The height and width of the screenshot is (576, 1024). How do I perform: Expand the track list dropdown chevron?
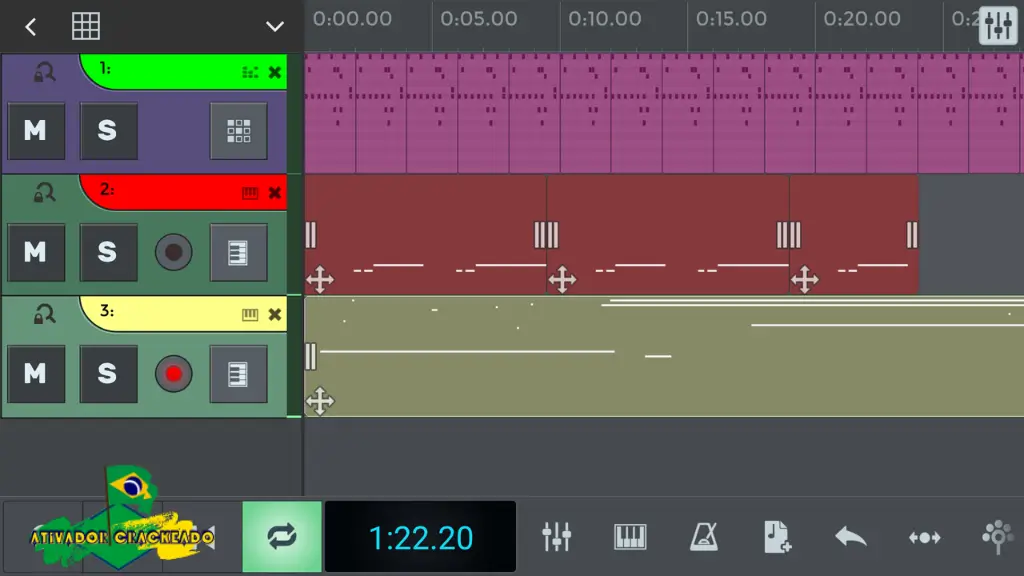tap(275, 27)
